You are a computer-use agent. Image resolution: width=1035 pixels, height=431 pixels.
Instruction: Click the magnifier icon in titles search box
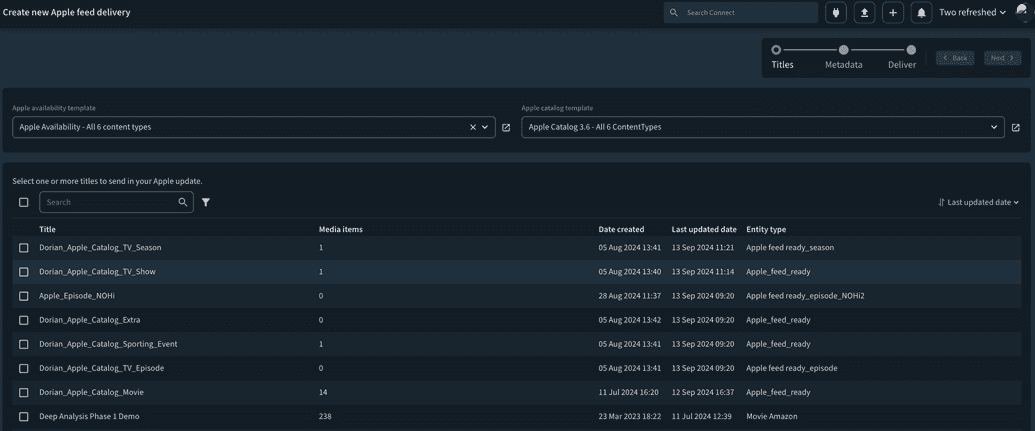[x=183, y=202]
